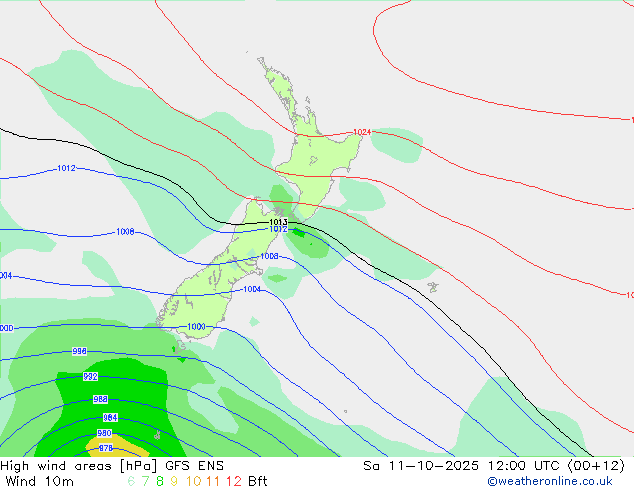This screenshot has width=634, height=490.
Task: Click the Bft unit label
Action: pos(258,481)
